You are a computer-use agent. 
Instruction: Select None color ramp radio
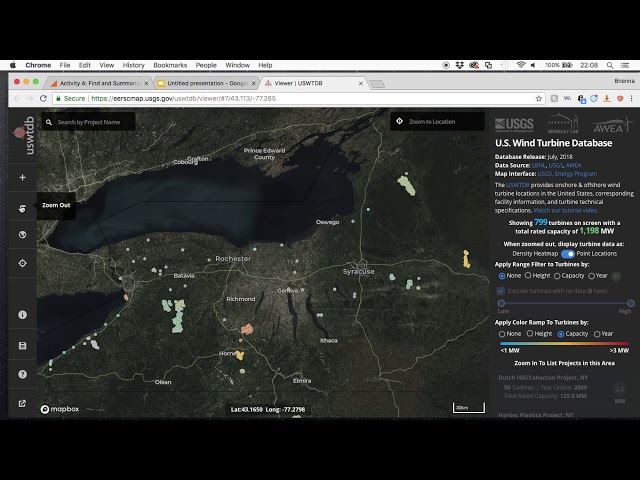[x=502, y=334]
